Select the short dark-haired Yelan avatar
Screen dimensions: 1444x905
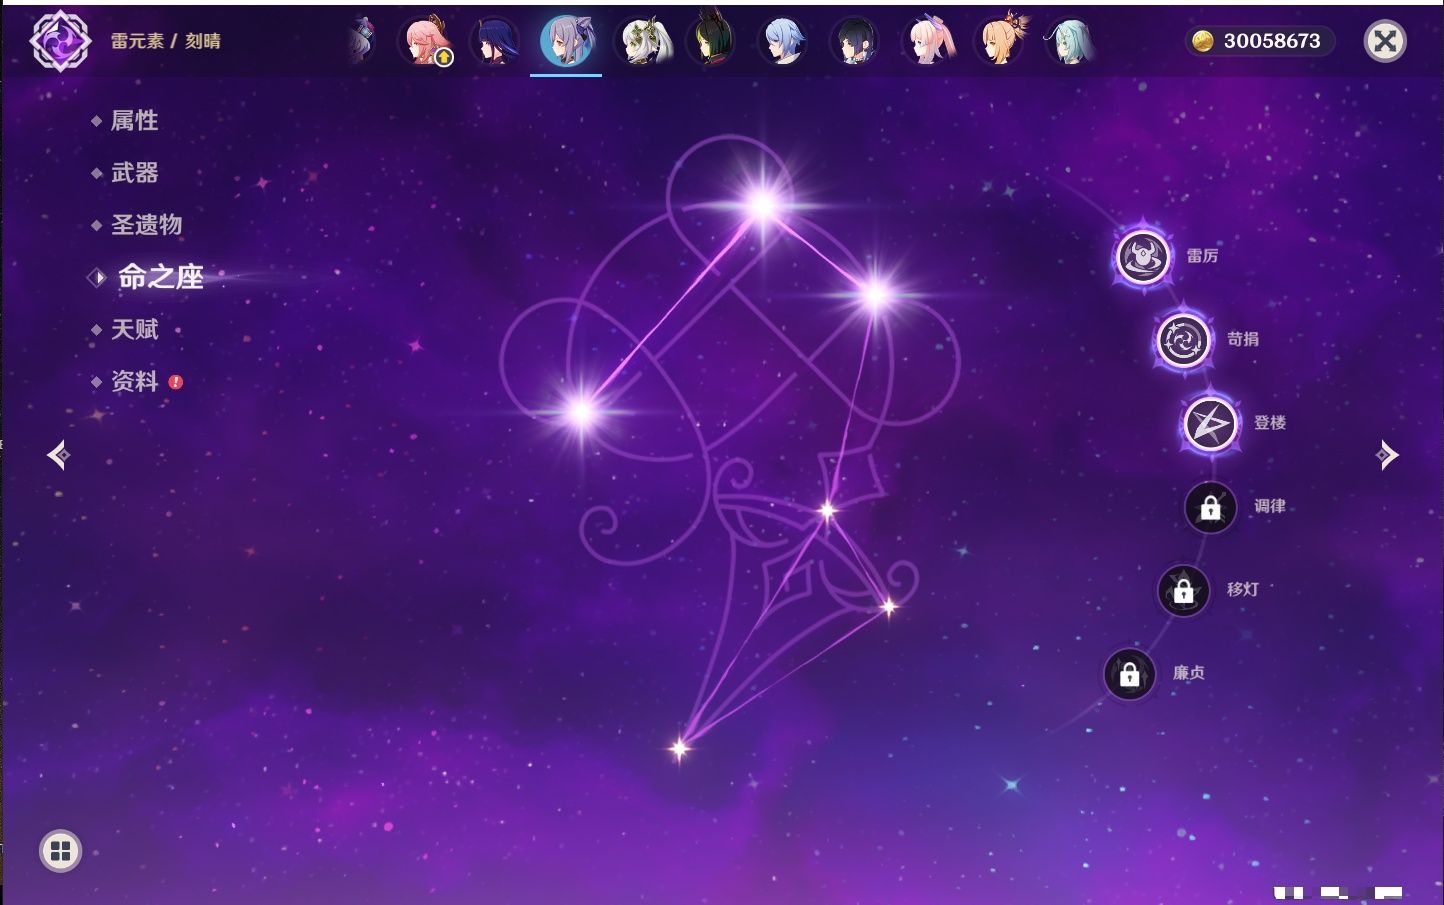click(855, 41)
